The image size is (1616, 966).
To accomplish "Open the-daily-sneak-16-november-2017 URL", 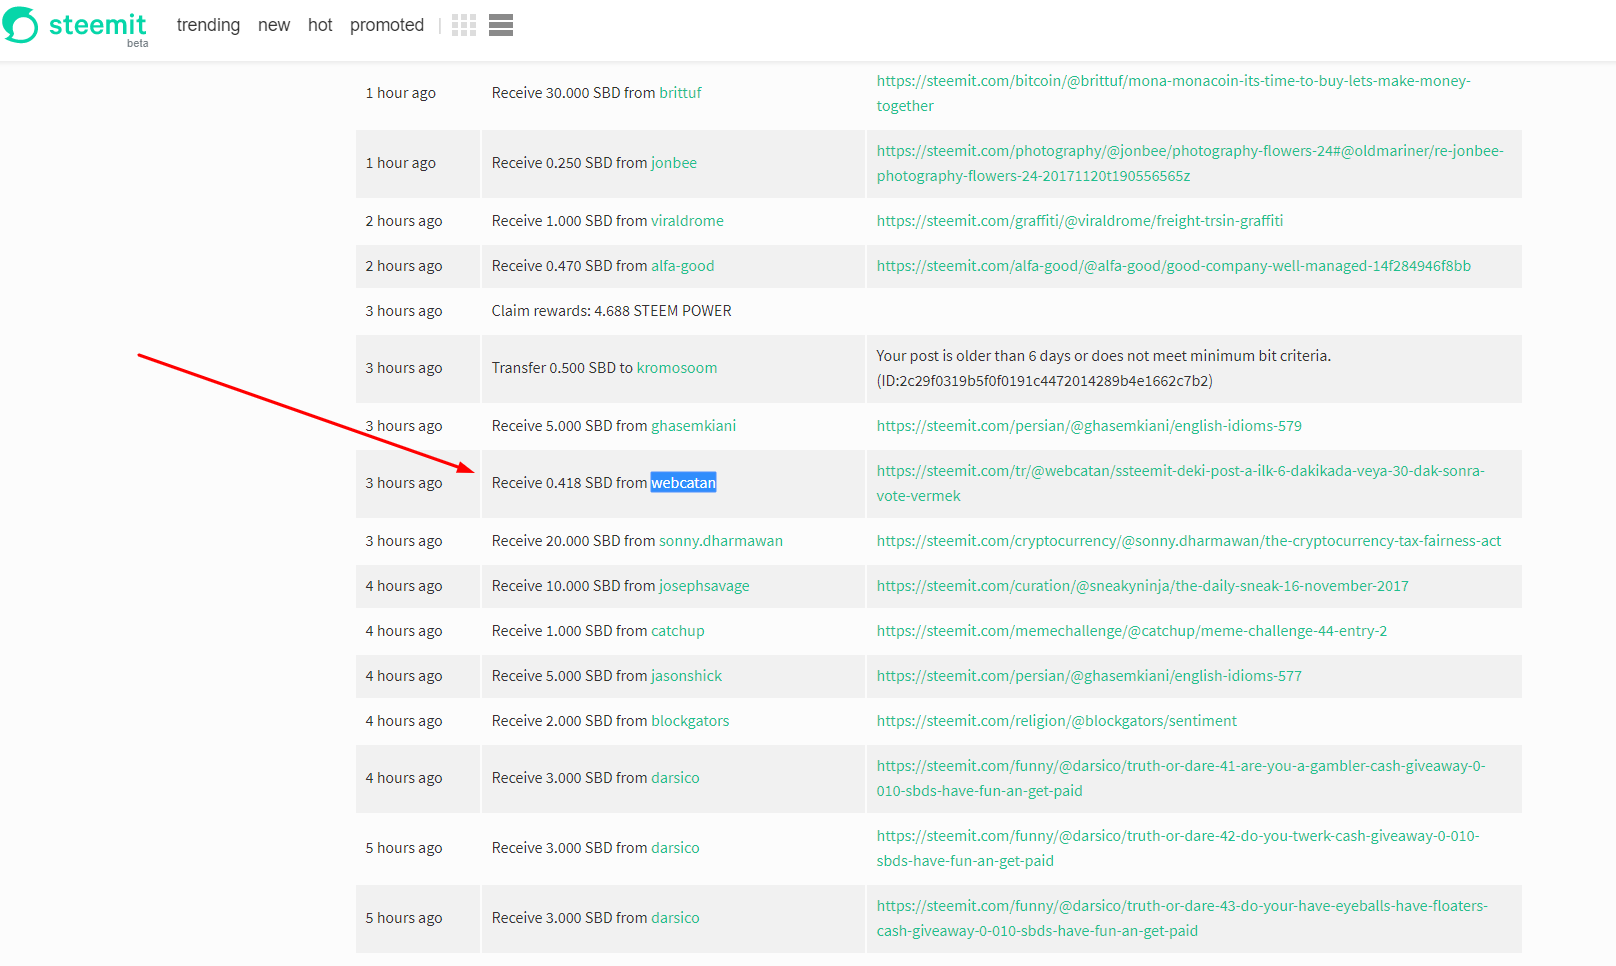I will click(x=1142, y=586).
